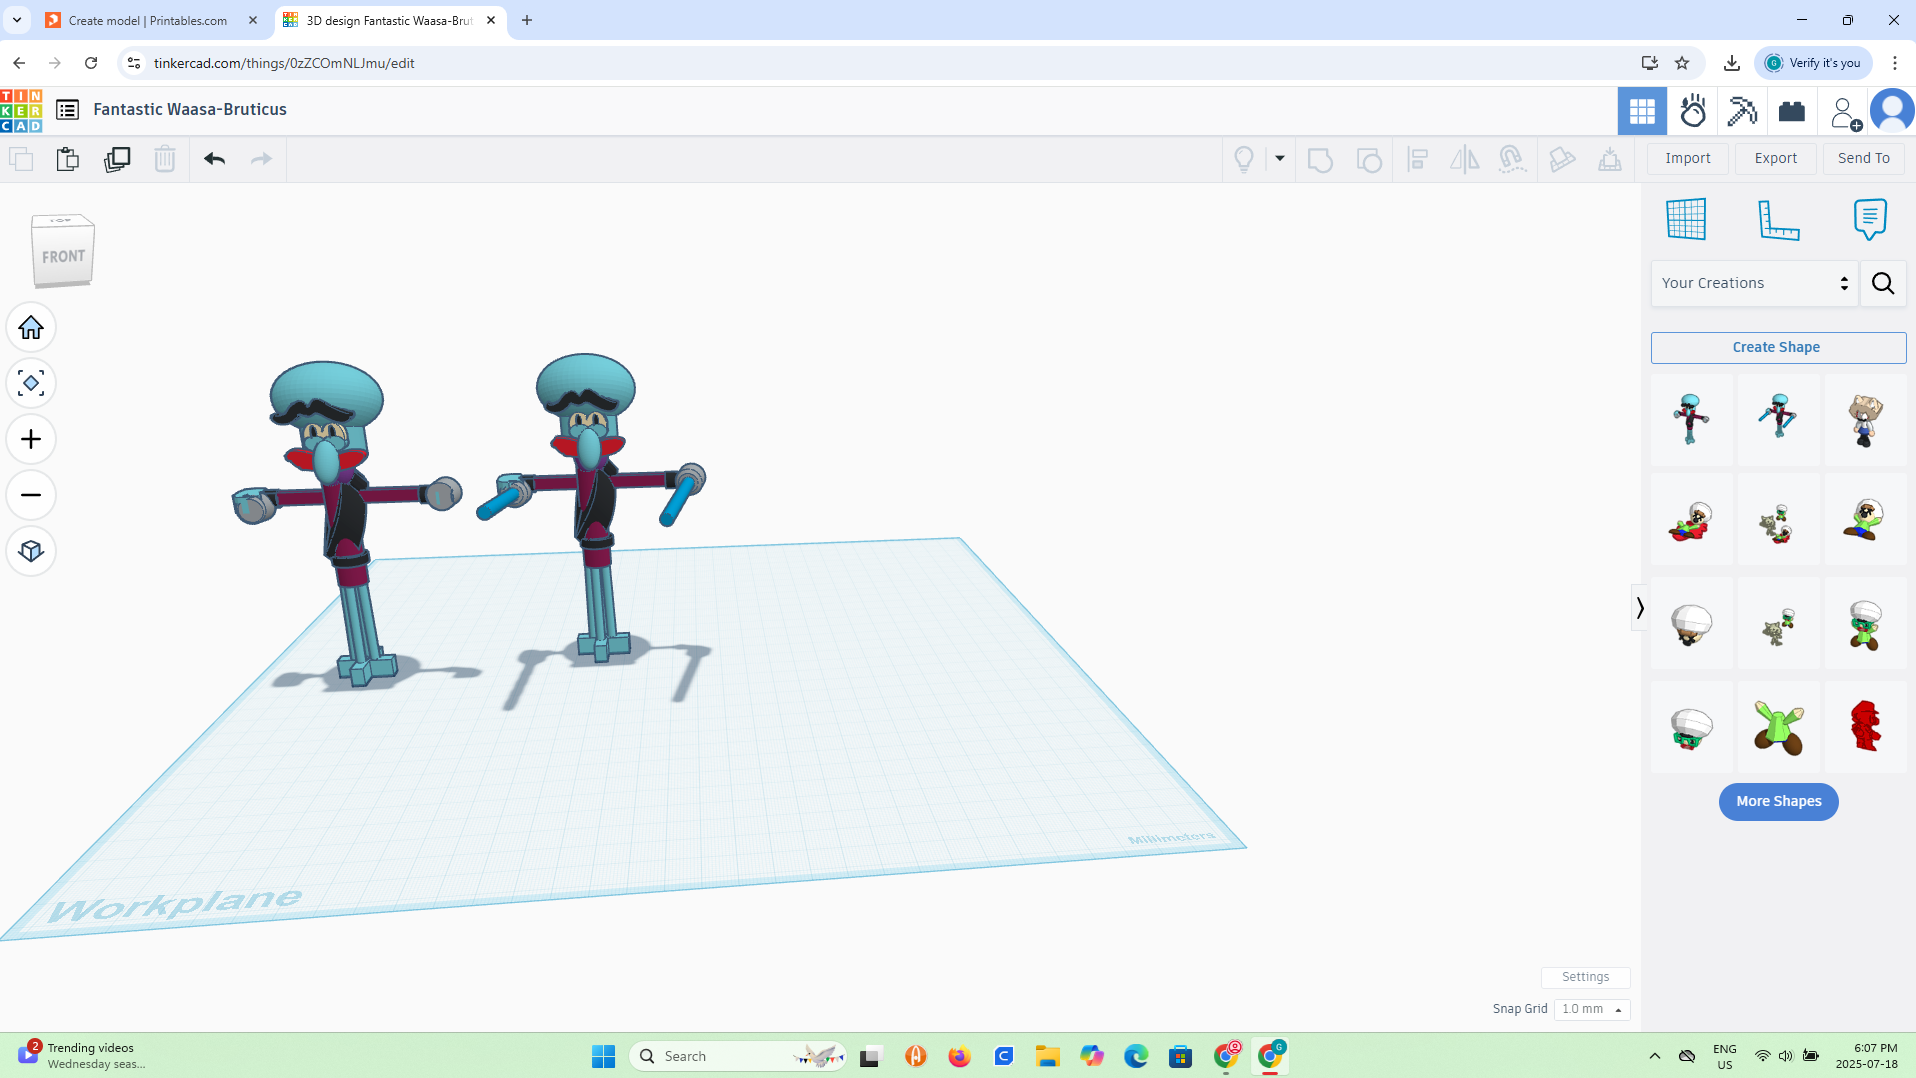
Task: Click the Copy icon in toolbar
Action: pyautogui.click(x=21, y=159)
